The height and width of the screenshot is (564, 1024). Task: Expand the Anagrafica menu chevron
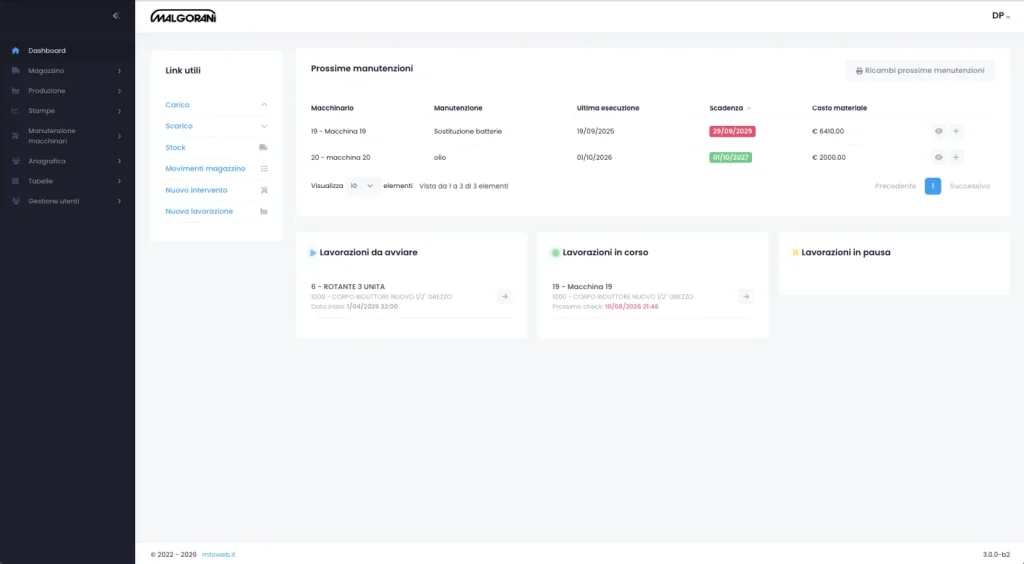120,161
